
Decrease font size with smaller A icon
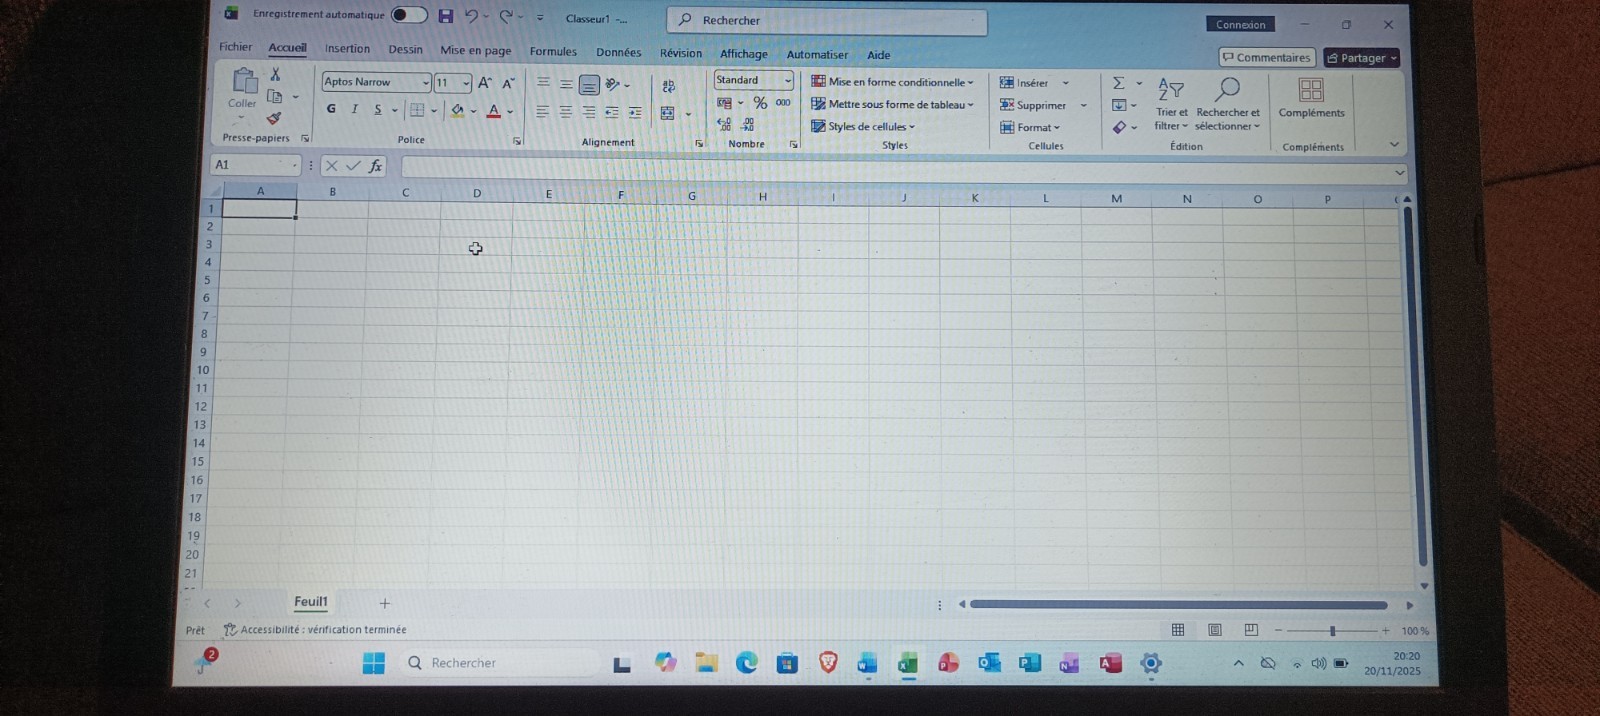click(508, 84)
